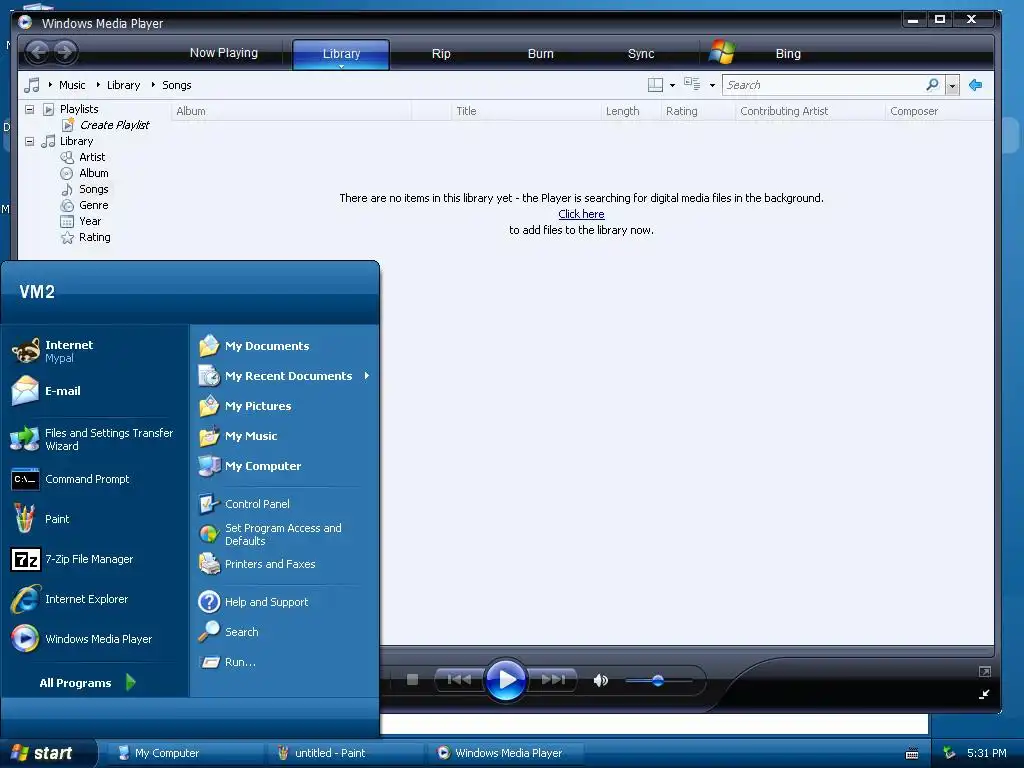The image size is (1024, 768).
Task: Open My Documents from Start menu
Action: (284, 345)
